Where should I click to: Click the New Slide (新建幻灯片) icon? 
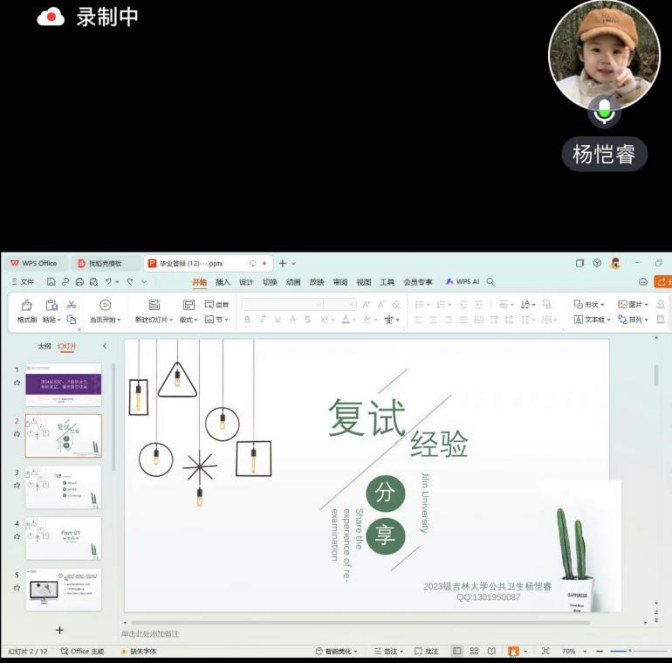coord(153,305)
